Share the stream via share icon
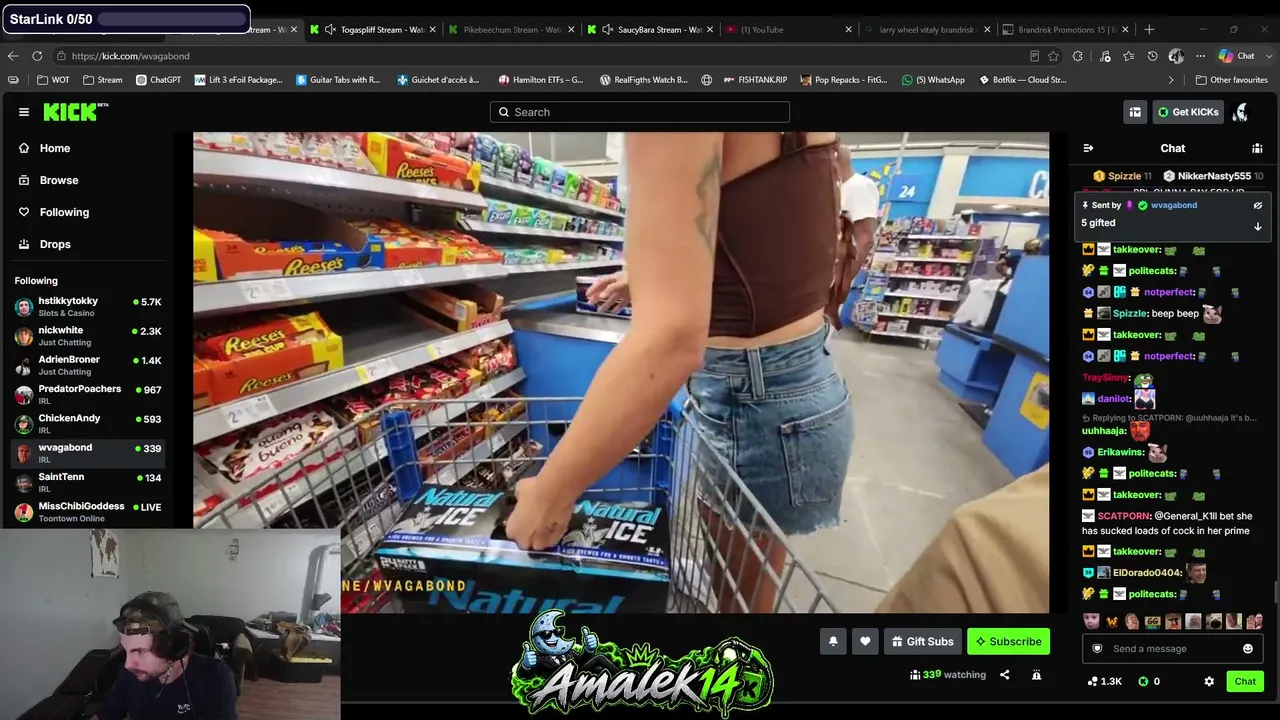Screen dimensions: 1280x720 click(1004, 675)
